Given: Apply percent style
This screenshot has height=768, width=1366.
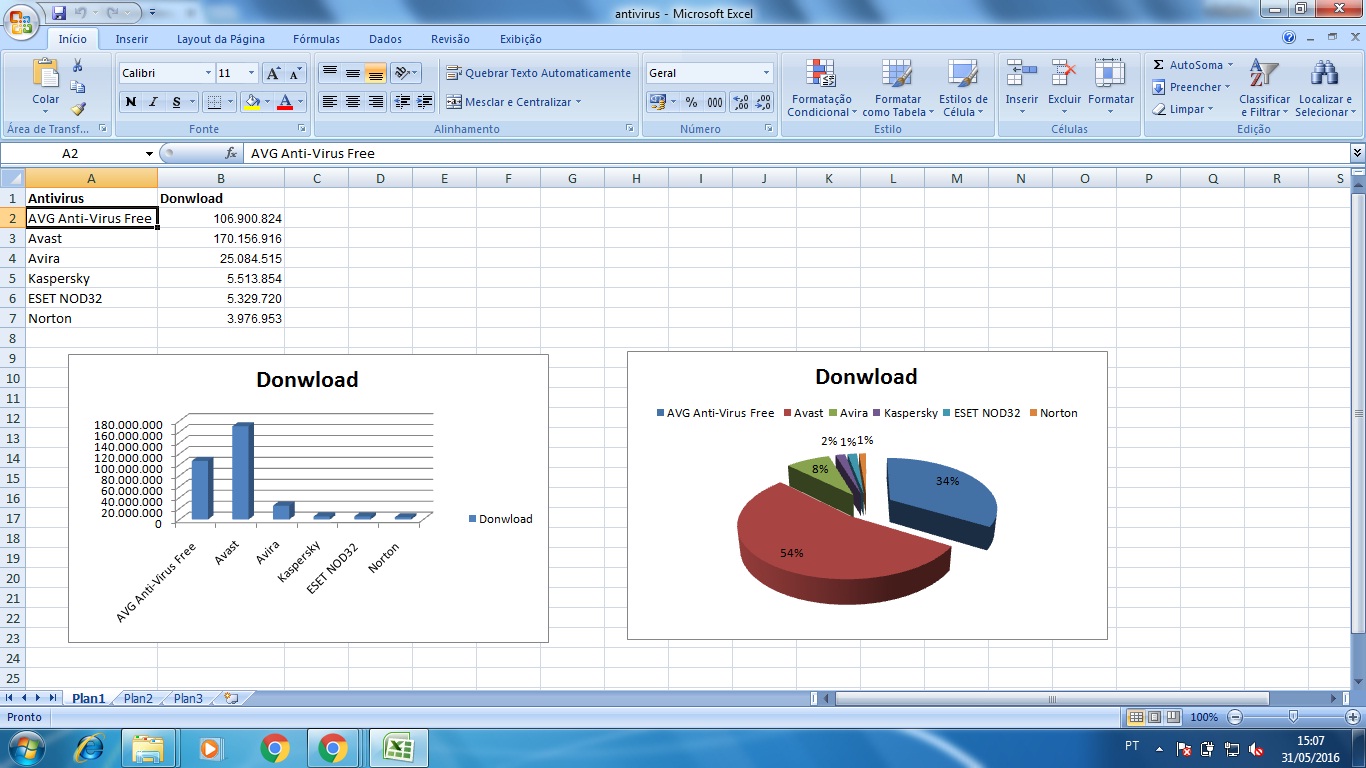Looking at the screenshot, I should point(691,102).
